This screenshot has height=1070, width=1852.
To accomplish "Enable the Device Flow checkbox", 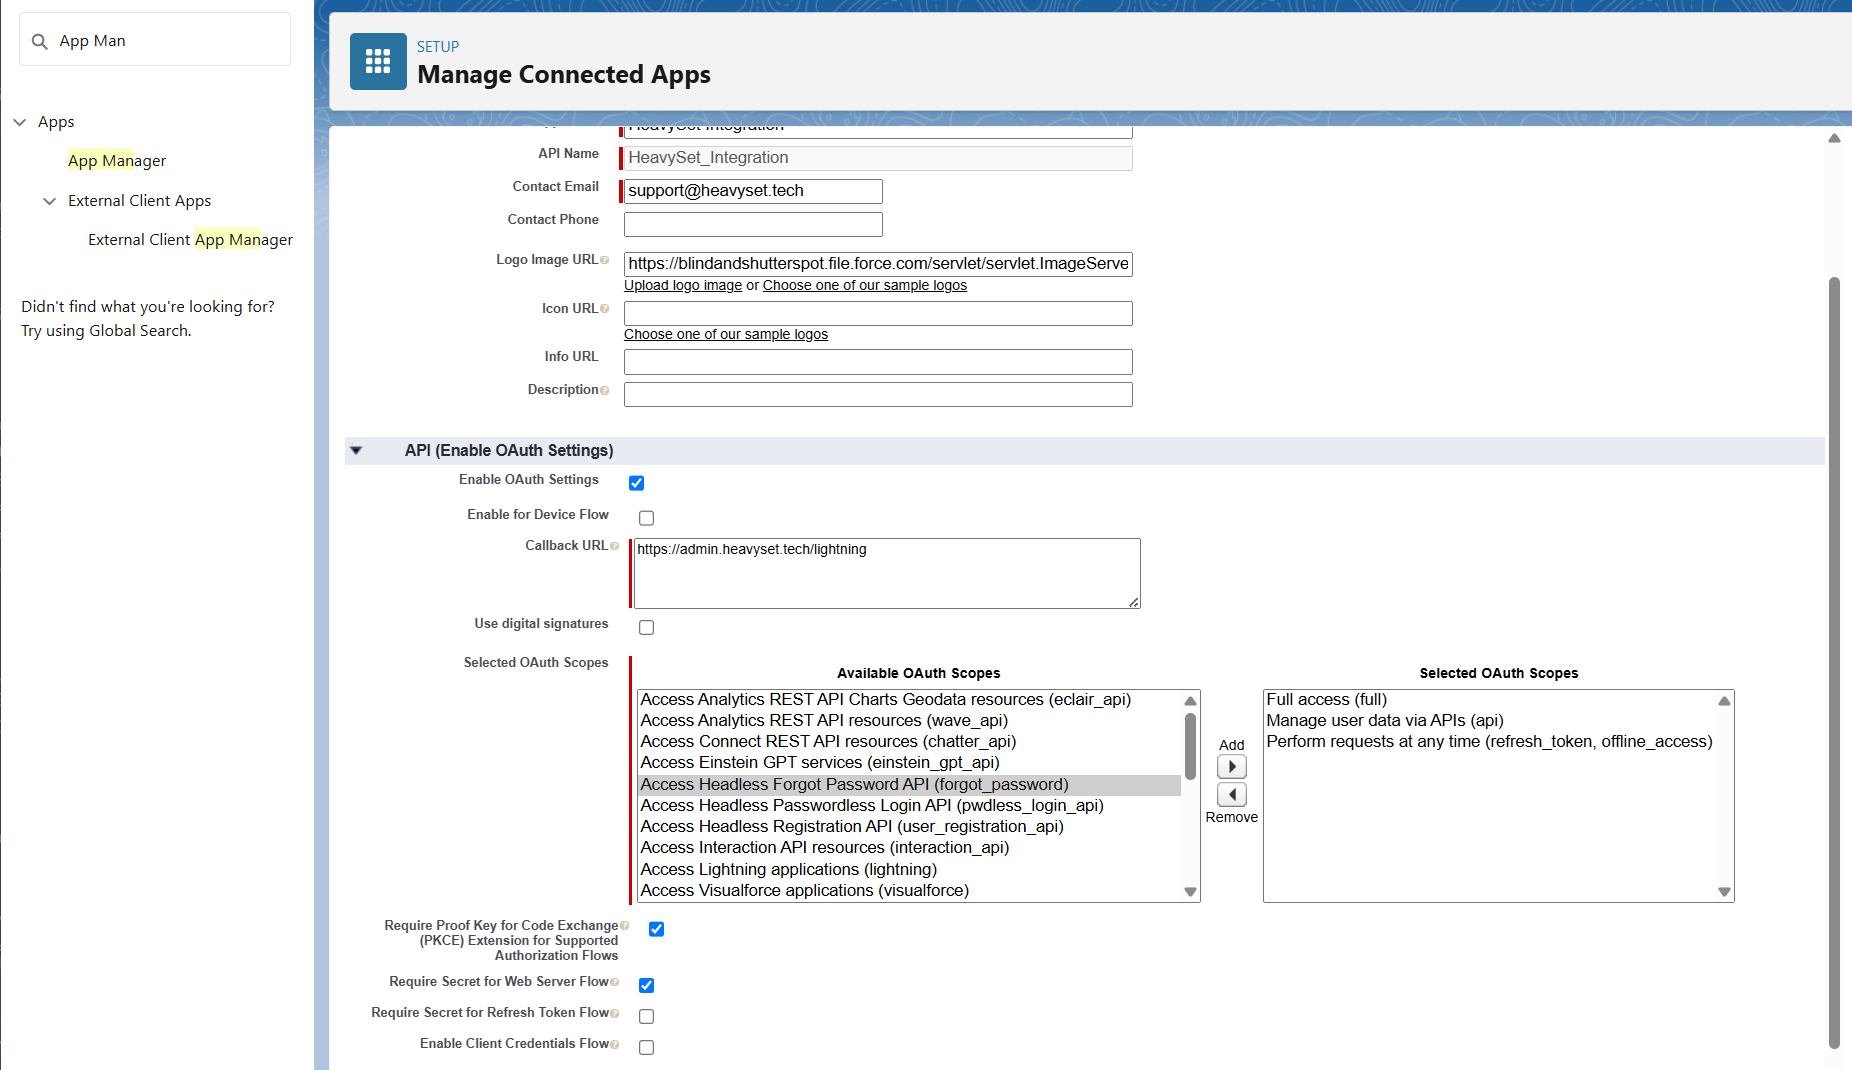I will click(646, 518).
